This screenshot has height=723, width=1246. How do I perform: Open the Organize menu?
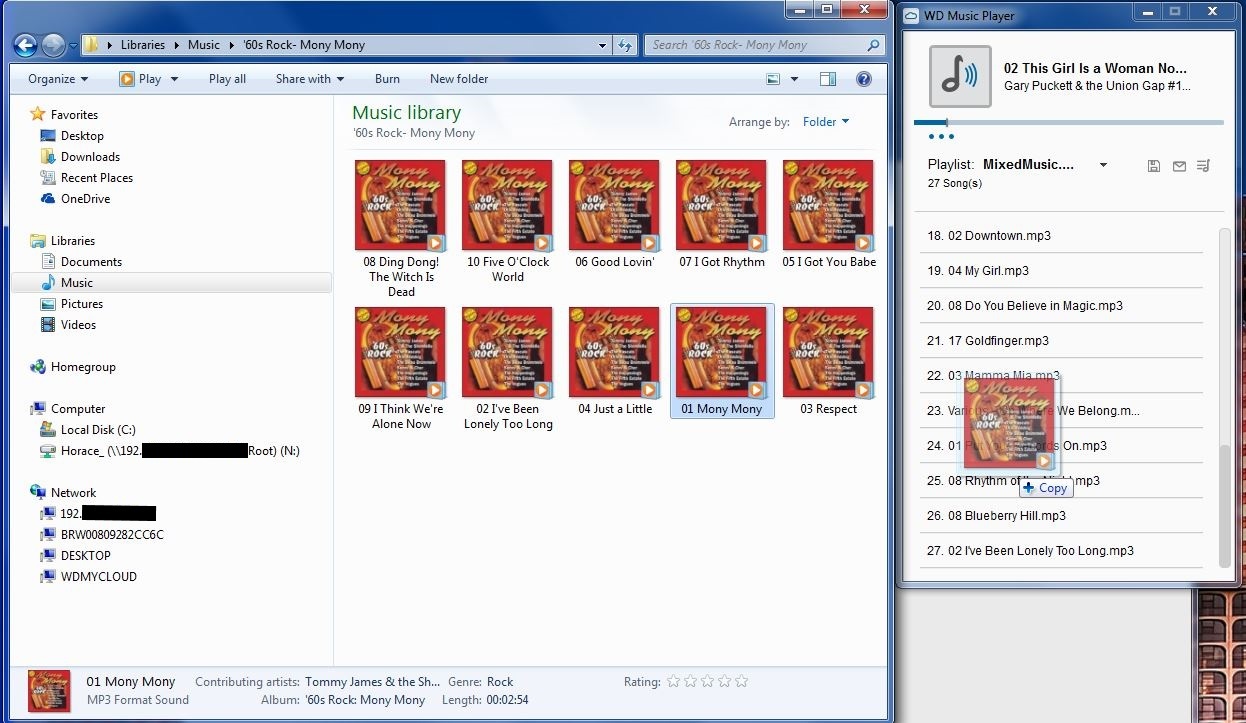[58, 79]
